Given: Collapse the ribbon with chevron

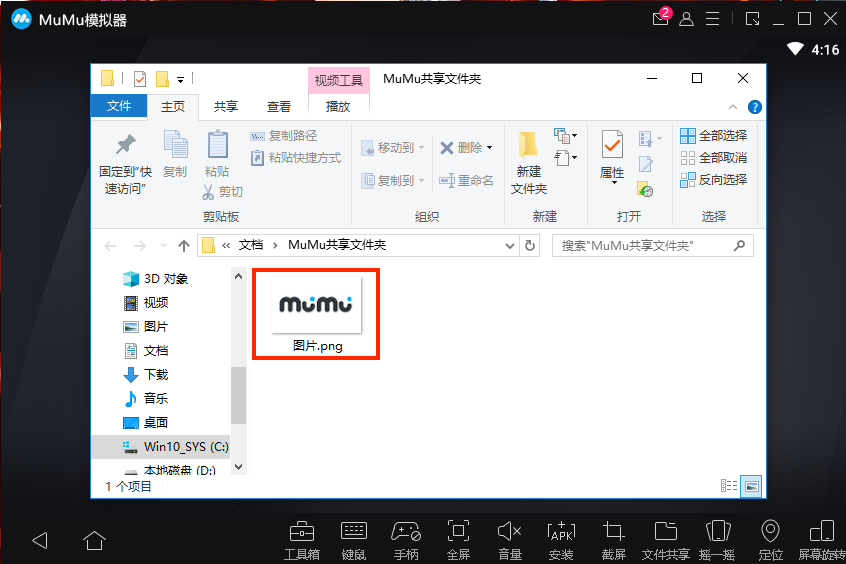Looking at the screenshot, I should [733, 107].
